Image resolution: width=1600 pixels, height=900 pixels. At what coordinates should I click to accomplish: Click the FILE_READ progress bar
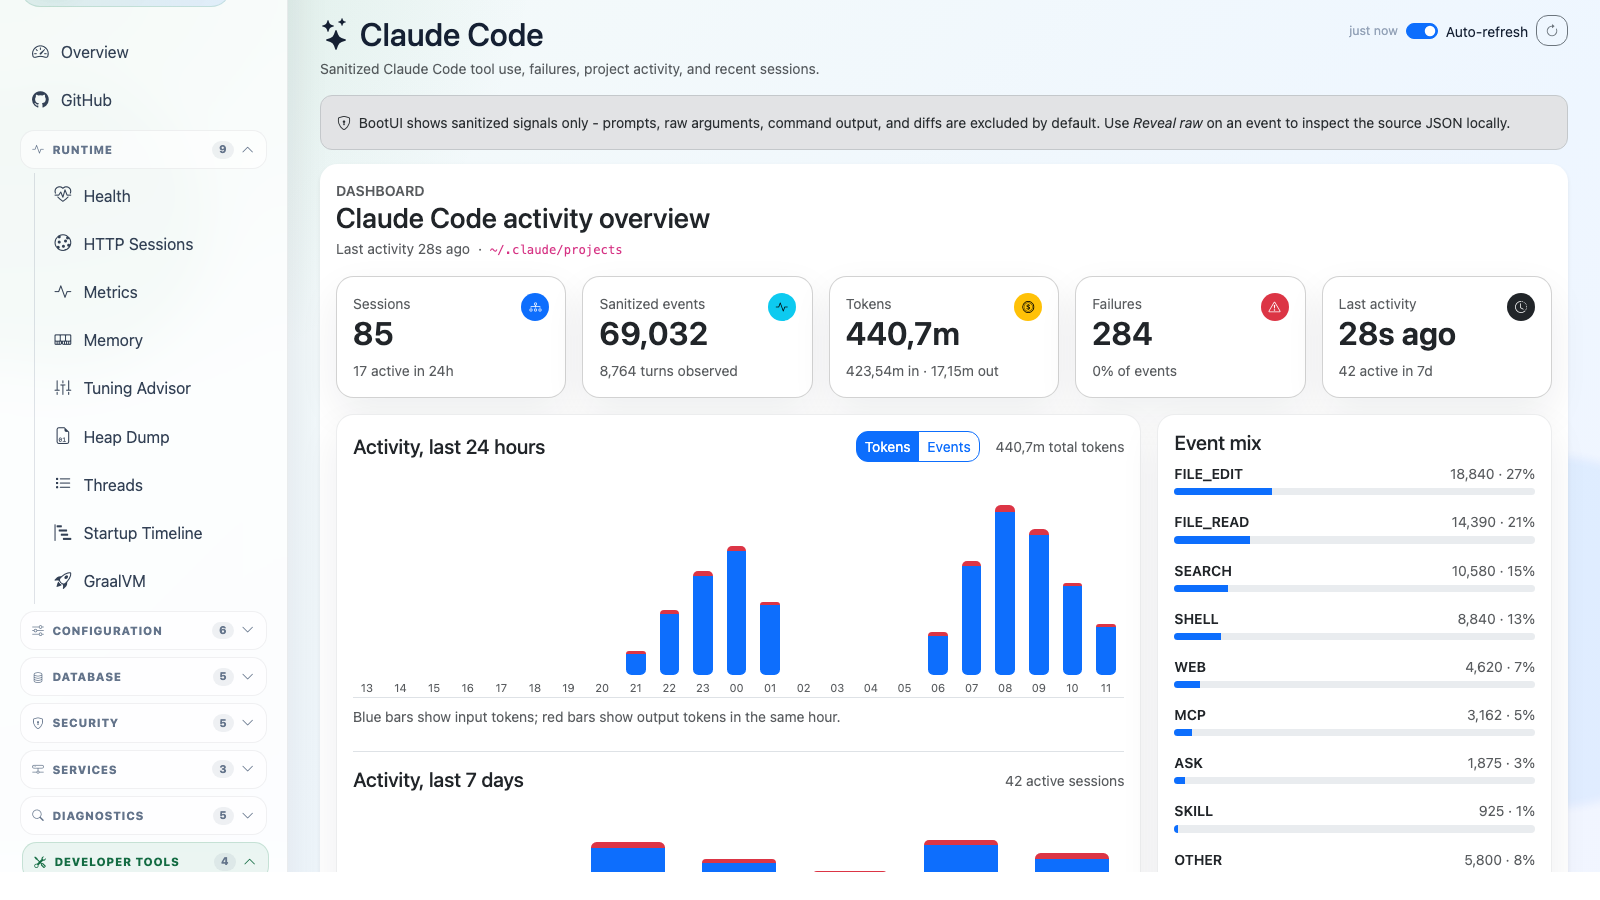[x=1354, y=540]
